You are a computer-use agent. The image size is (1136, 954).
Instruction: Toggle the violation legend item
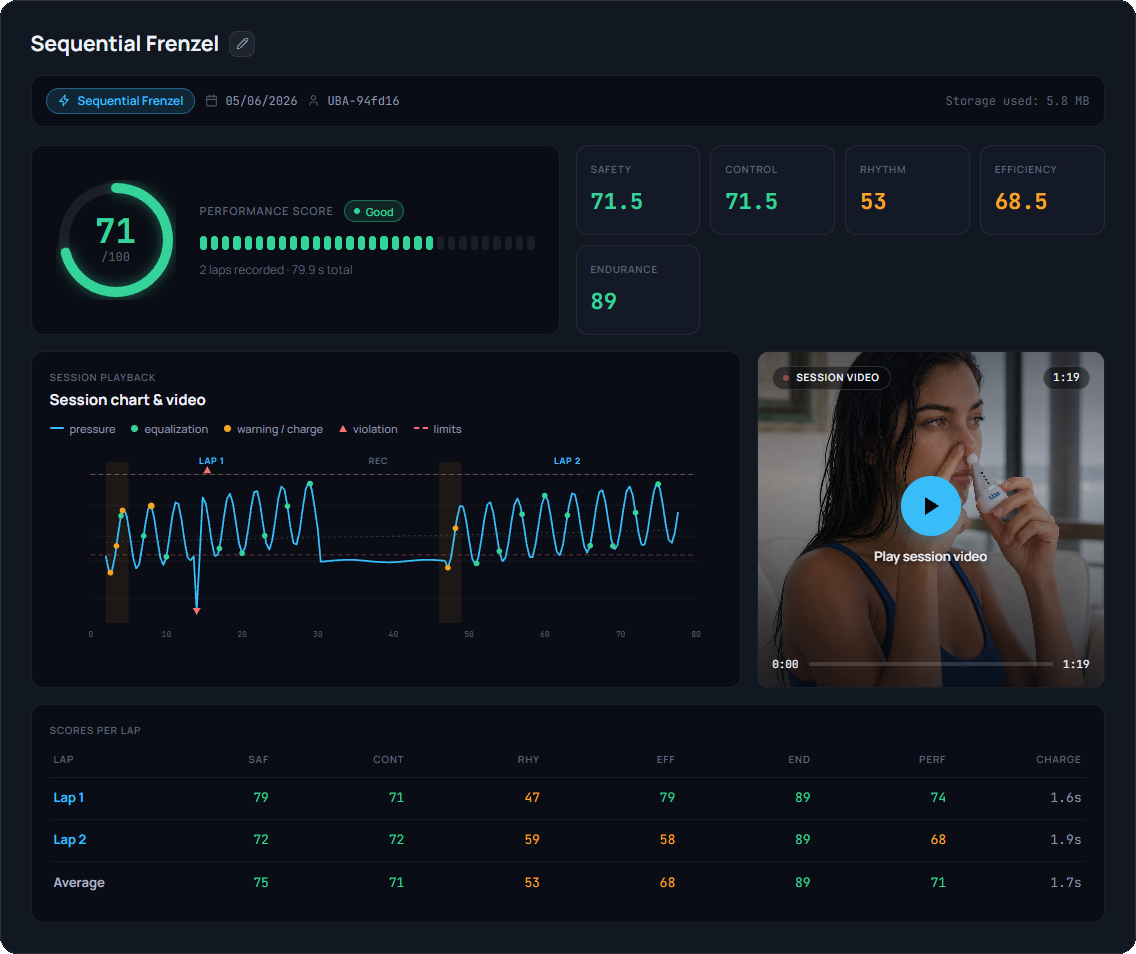pos(368,430)
